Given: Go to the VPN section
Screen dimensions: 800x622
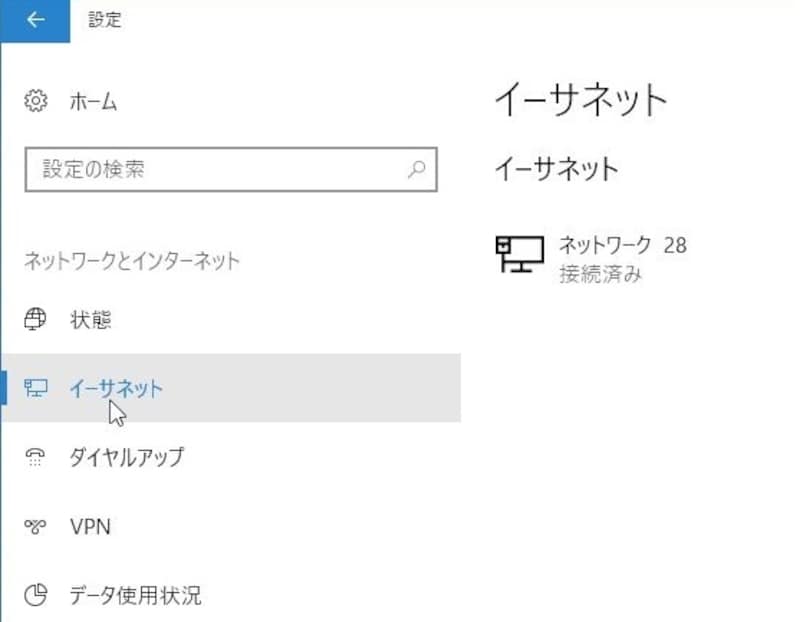Looking at the screenshot, I should [x=90, y=526].
